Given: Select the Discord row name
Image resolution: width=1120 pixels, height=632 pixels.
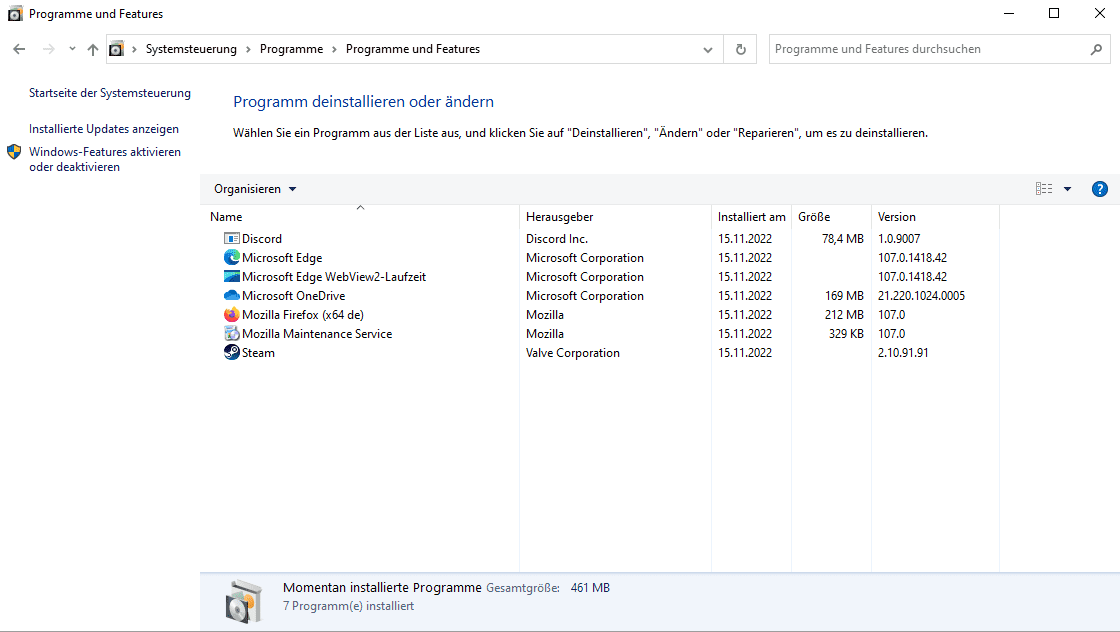Looking at the screenshot, I should (x=261, y=239).
